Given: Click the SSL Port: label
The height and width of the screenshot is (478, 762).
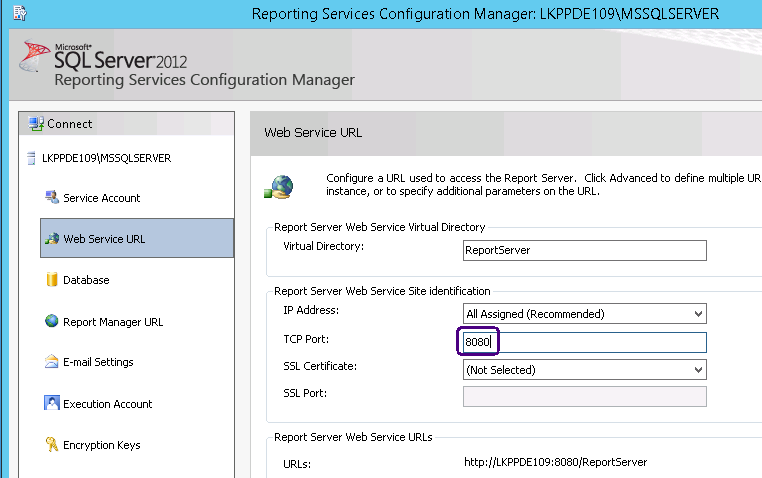Looking at the screenshot, I should point(305,393).
